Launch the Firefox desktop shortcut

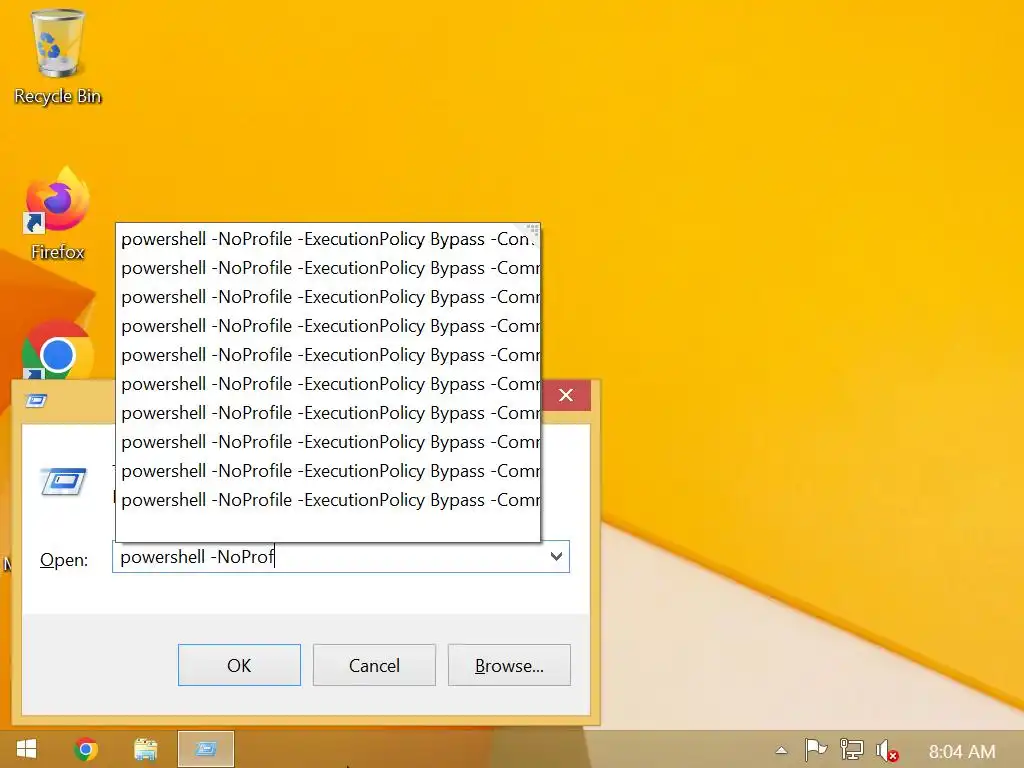[57, 214]
